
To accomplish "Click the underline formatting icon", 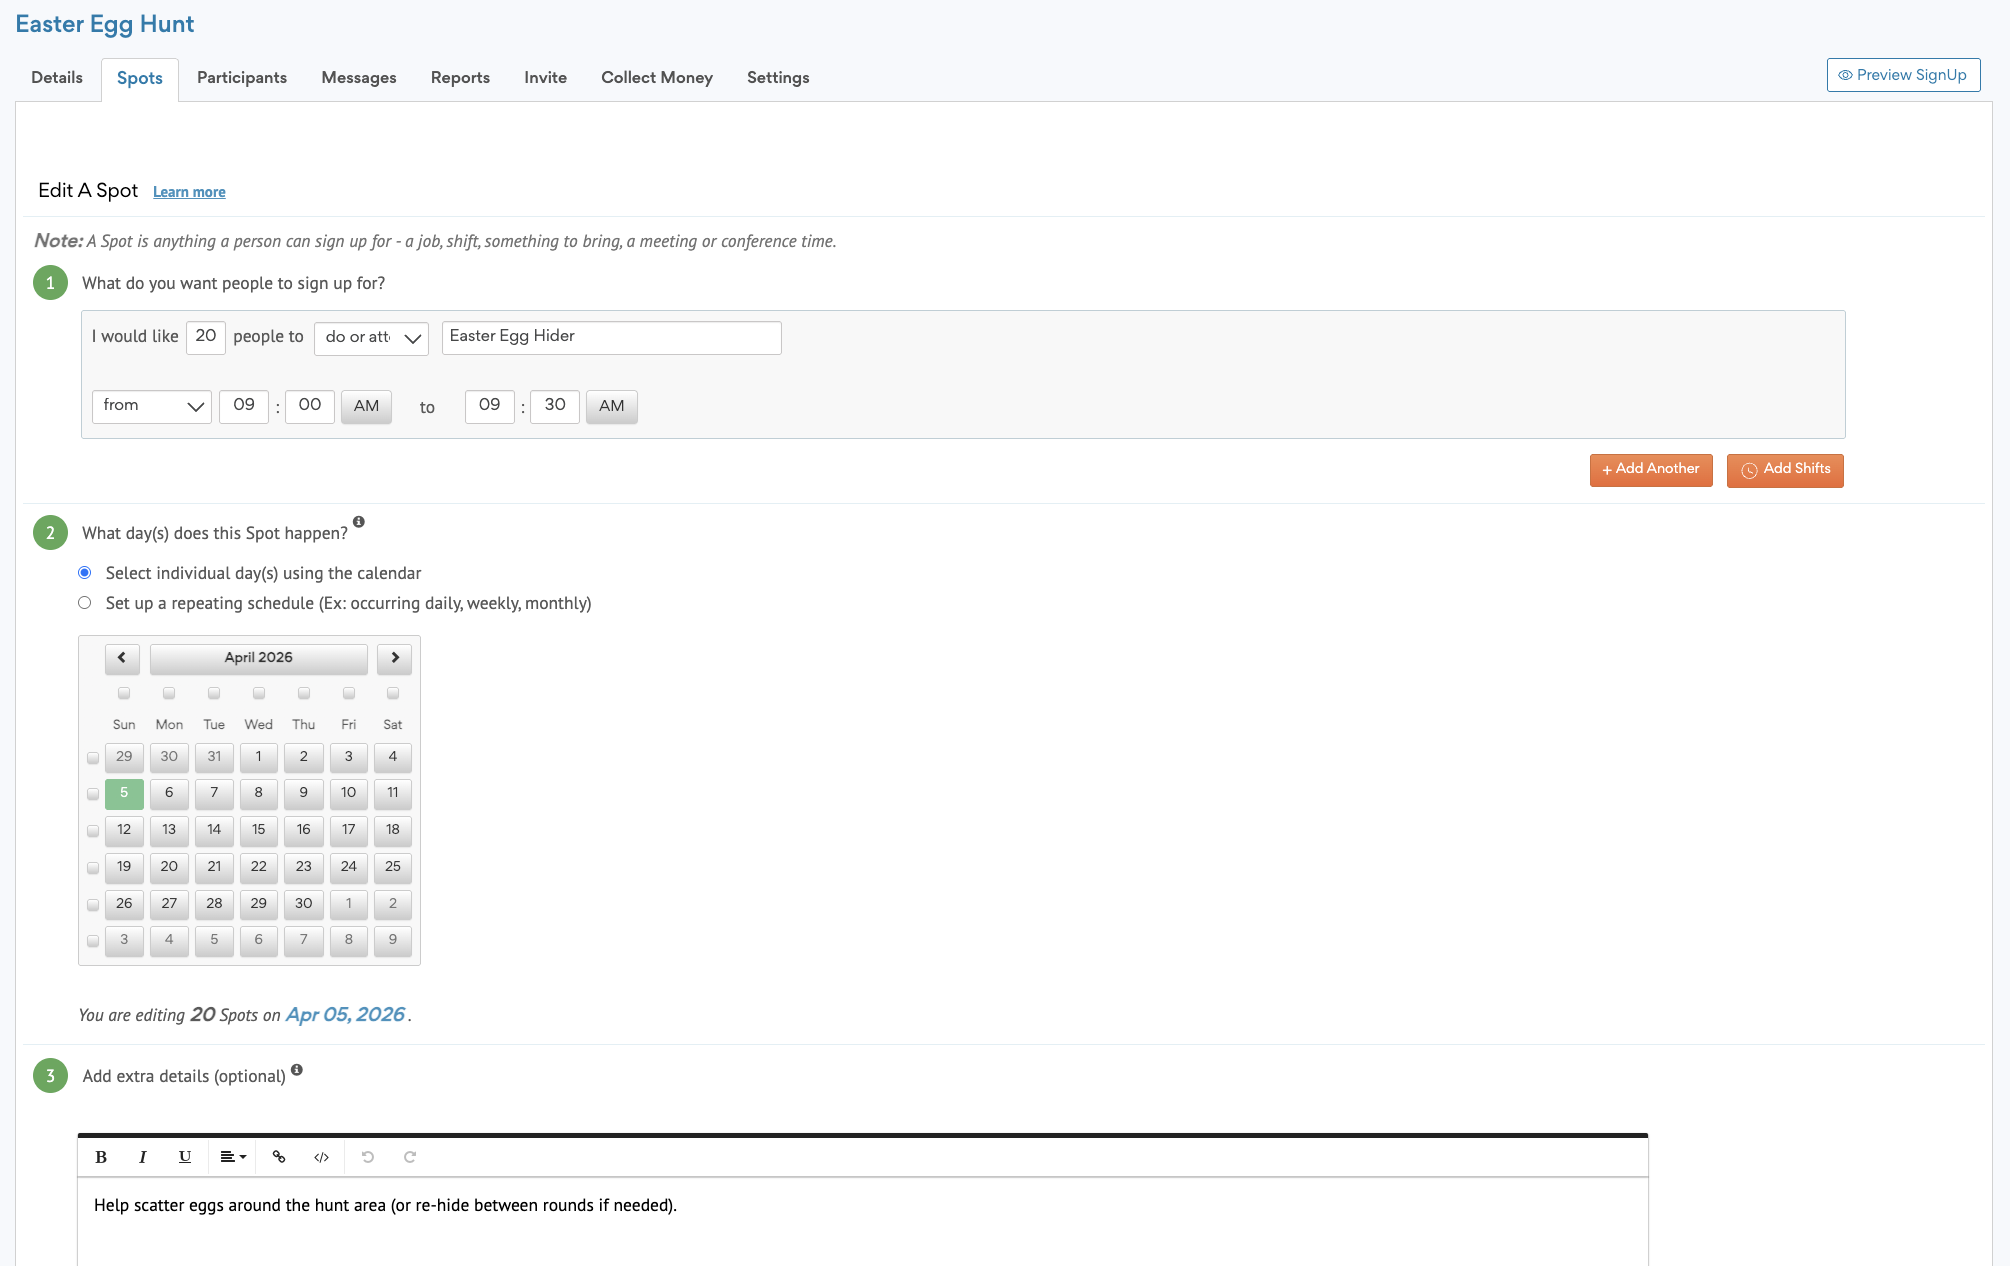I will click(185, 1157).
